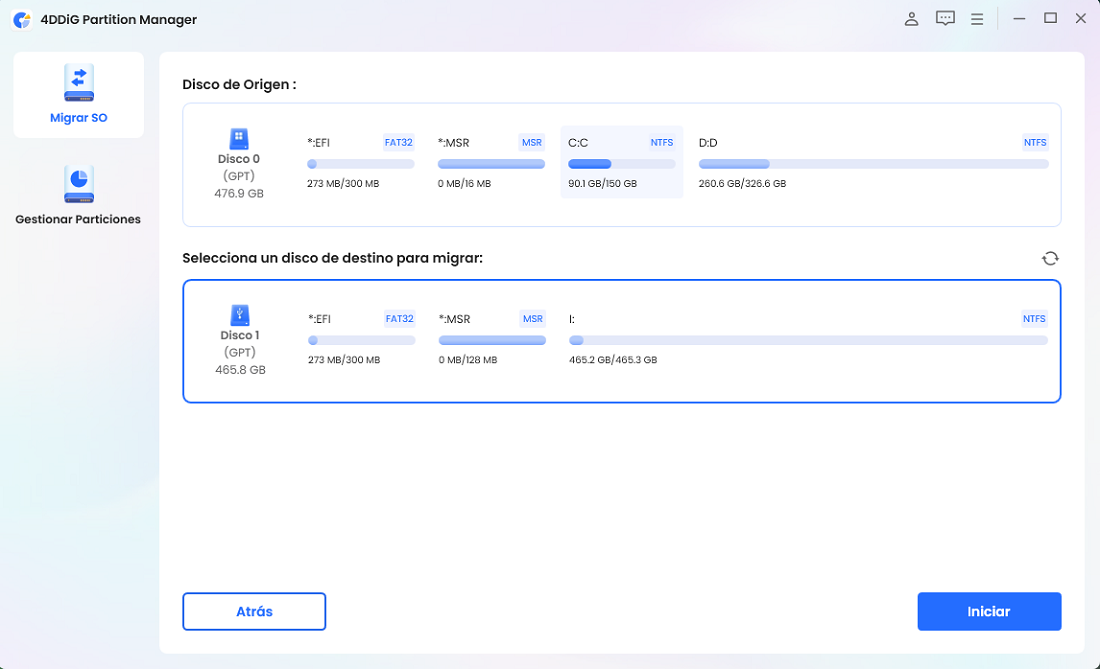Click the Disco 1 EFI usage bar
This screenshot has height=669, width=1100.
pos(361,340)
